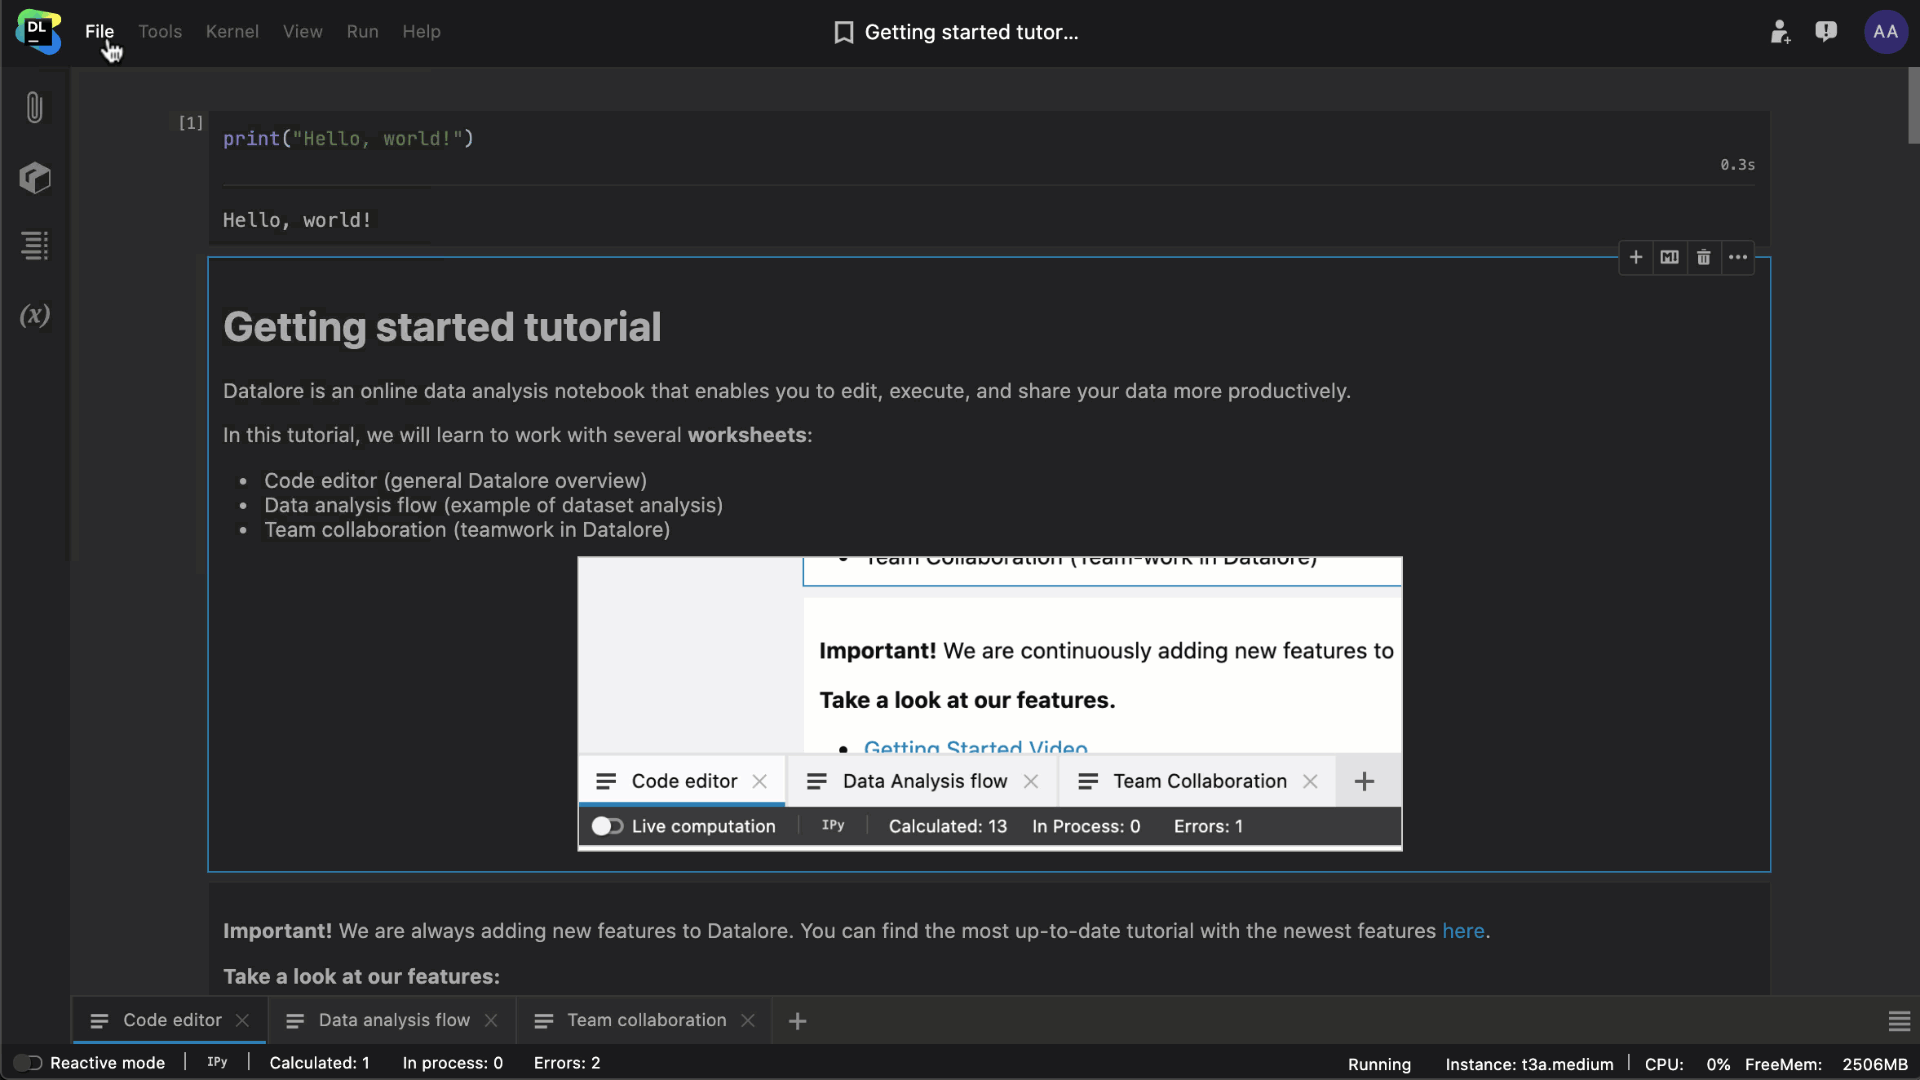Click the delete cell icon in toolbar
The image size is (1920, 1080).
tap(1704, 257)
